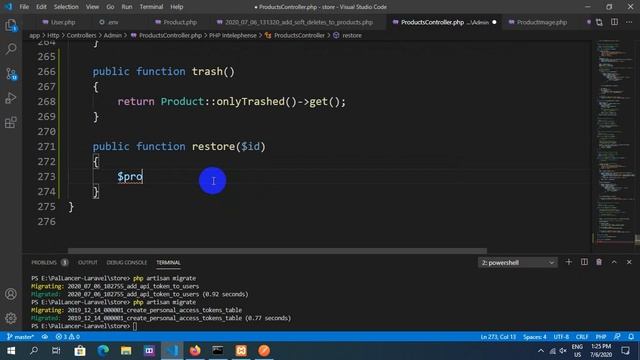
Task: Click the master branch indicator in status bar
Action: 20,337
